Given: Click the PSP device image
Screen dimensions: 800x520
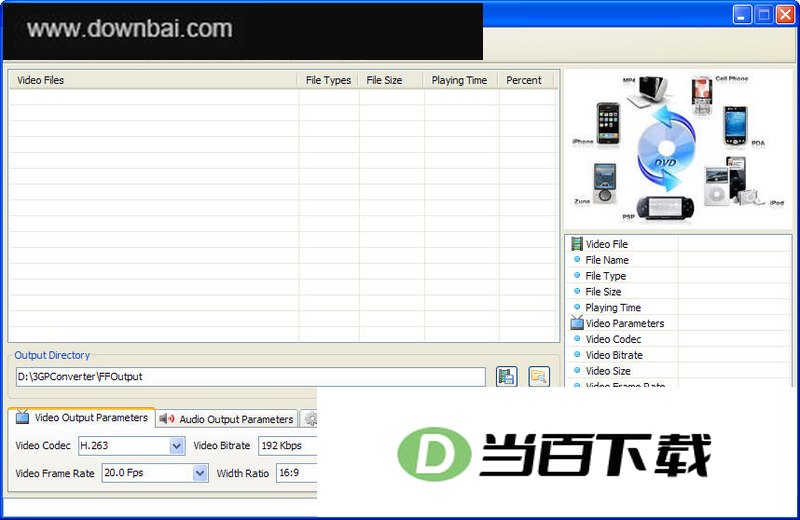Looking at the screenshot, I should pyautogui.click(x=666, y=208).
